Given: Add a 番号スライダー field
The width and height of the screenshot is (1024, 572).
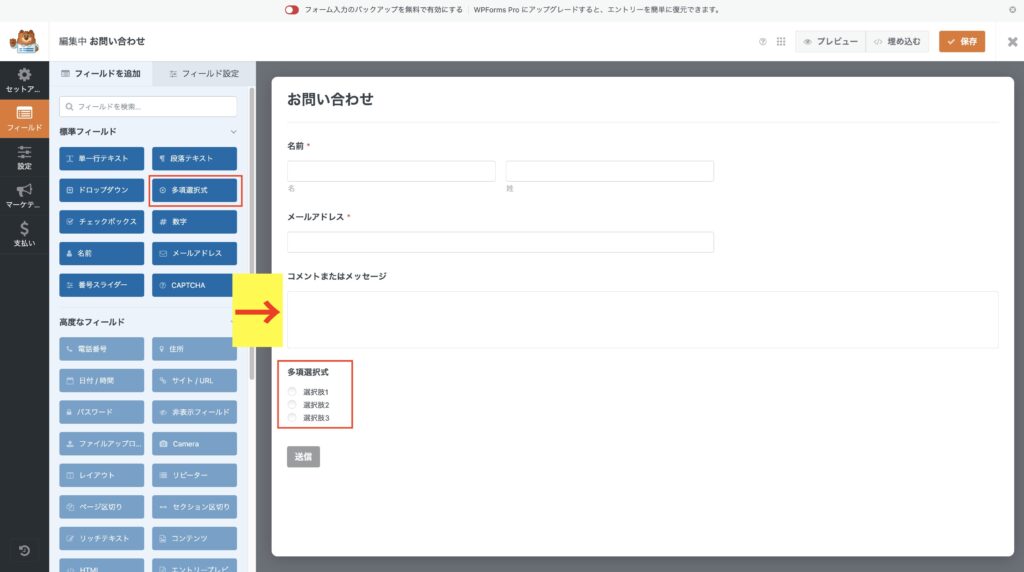Looking at the screenshot, I should point(101,285).
